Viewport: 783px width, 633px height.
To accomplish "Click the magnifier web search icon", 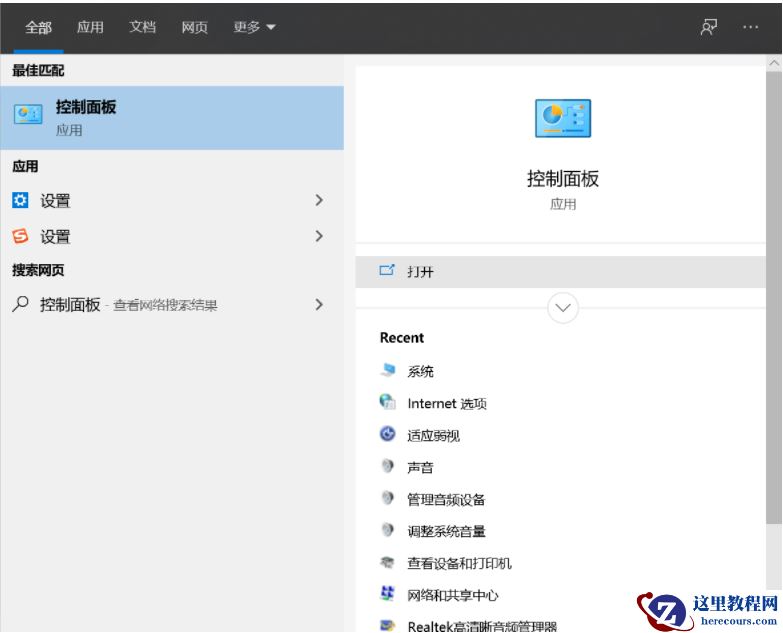I will pos(20,304).
